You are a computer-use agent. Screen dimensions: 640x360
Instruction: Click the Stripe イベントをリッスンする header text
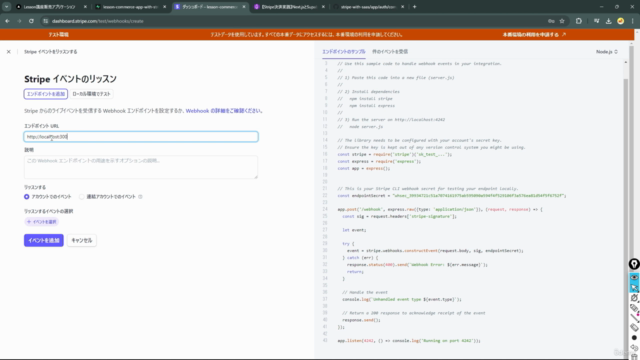click(x=51, y=52)
